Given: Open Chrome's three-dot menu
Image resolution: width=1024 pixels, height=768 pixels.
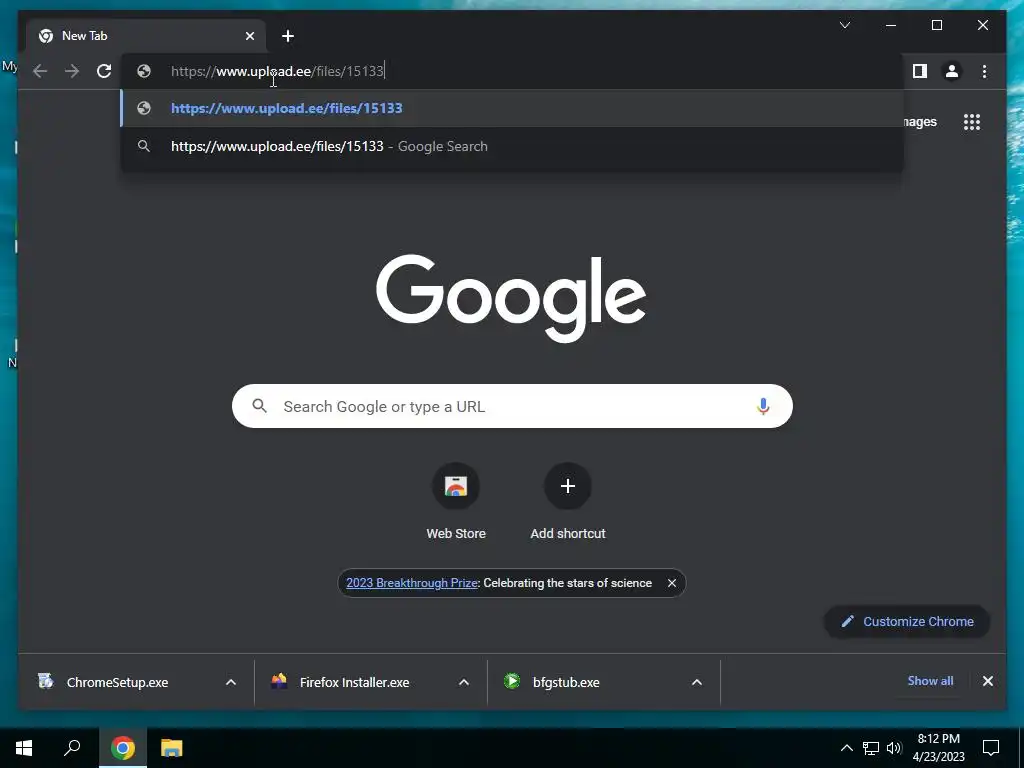Looking at the screenshot, I should (984, 71).
